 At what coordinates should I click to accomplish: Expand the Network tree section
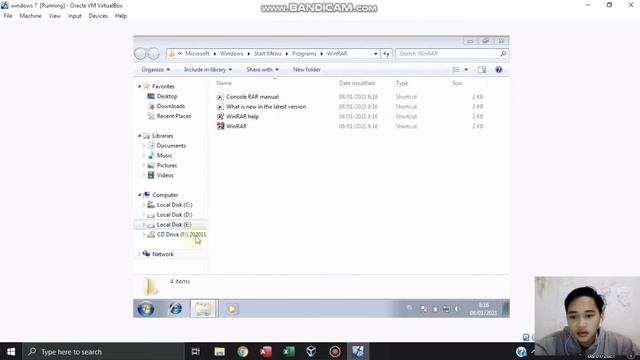coord(140,254)
